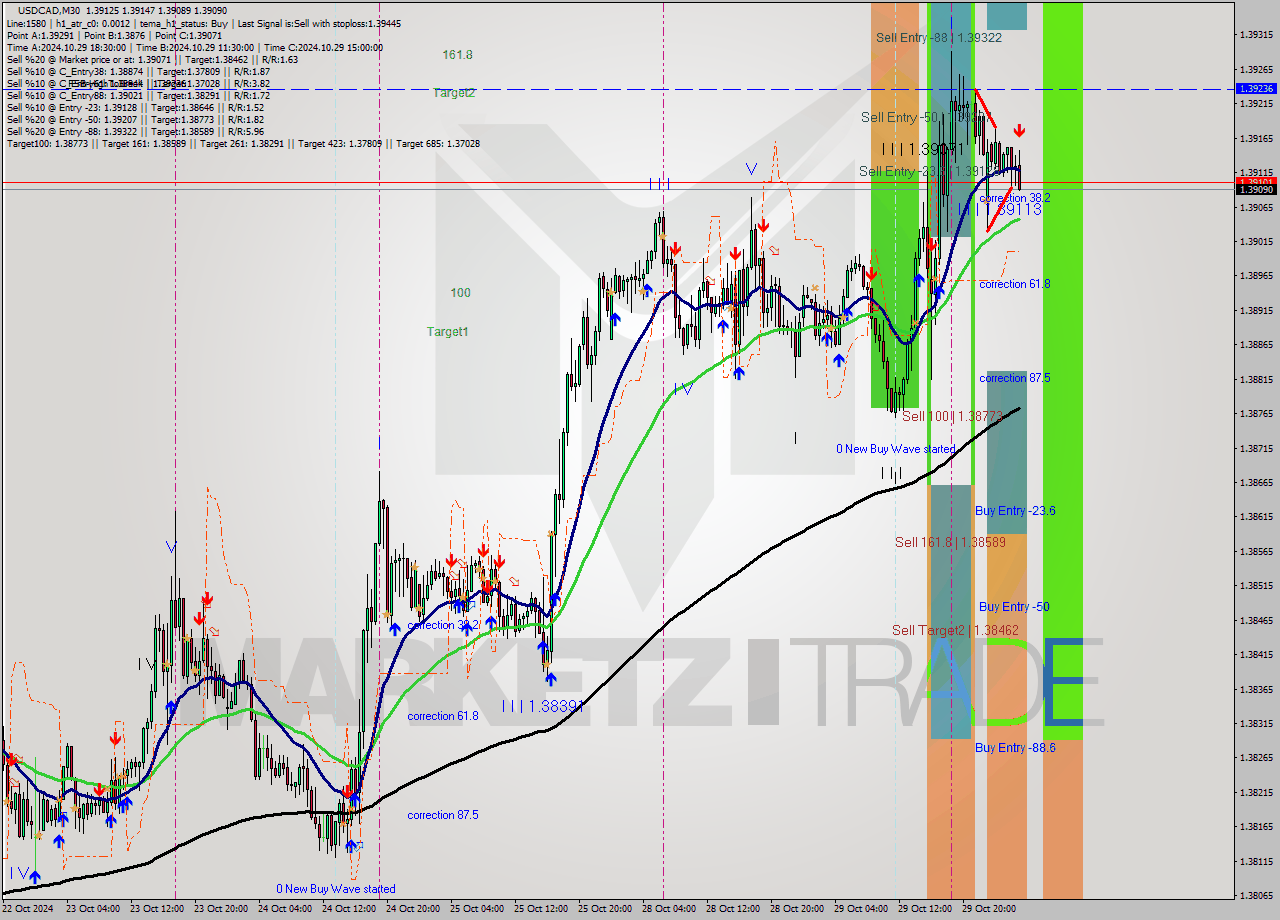Click the green 'Target2' label
This screenshot has width=1280, height=920.
[x=454, y=92]
